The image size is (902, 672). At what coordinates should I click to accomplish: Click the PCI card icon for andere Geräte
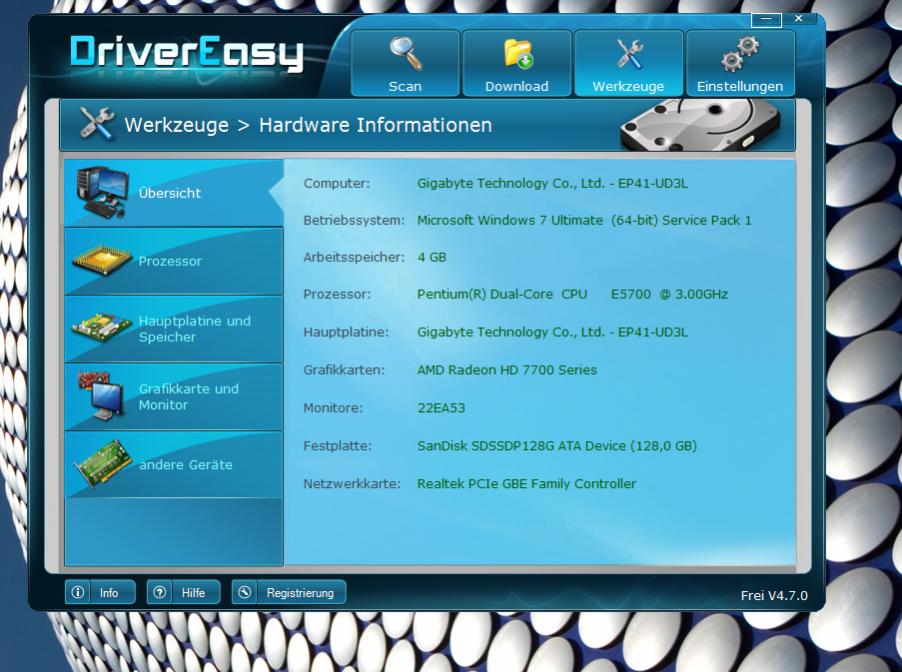[102, 464]
